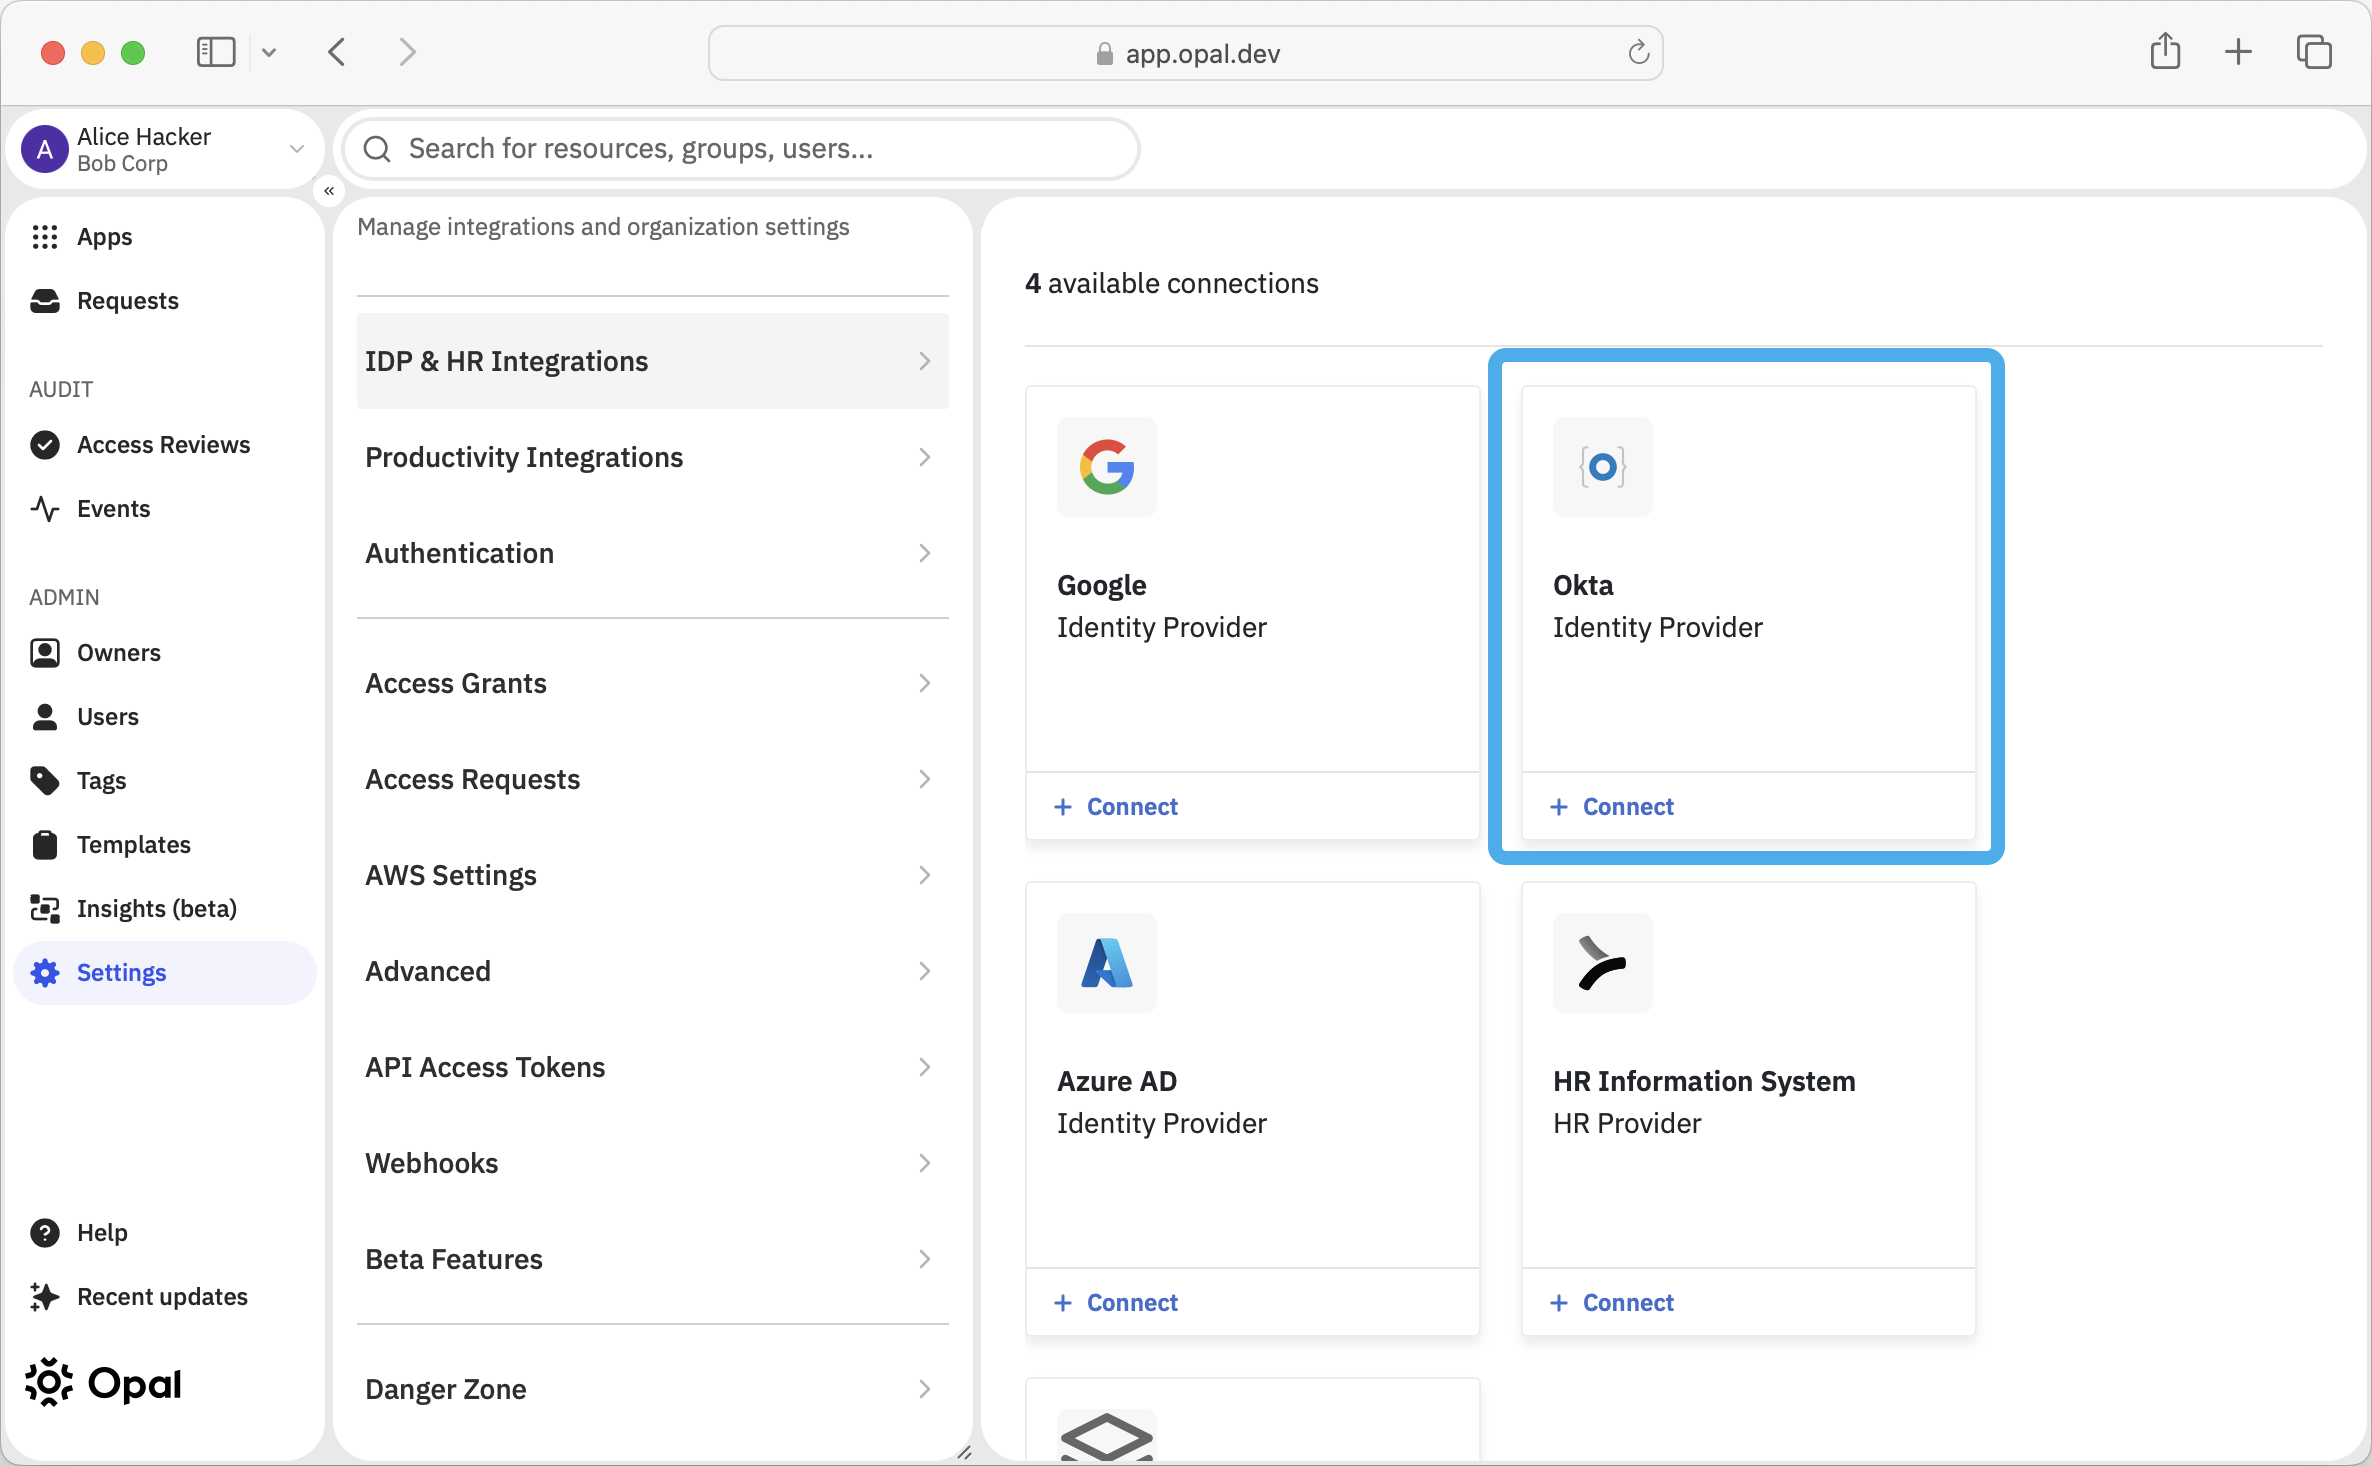Screen dimensions: 2372x1466
Task: Go back with Safari back arrow
Action: coord(337,52)
